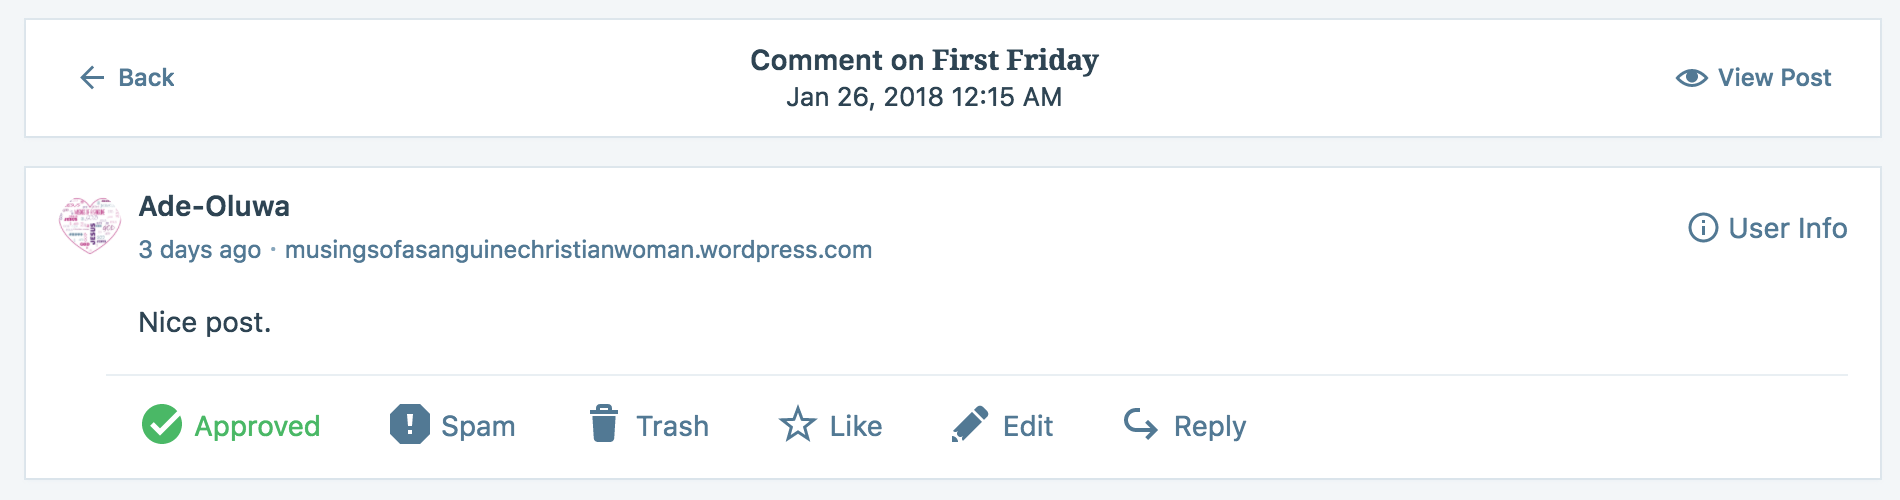1900x500 pixels.
Task: Click the User Info circle icon
Action: 1703,228
